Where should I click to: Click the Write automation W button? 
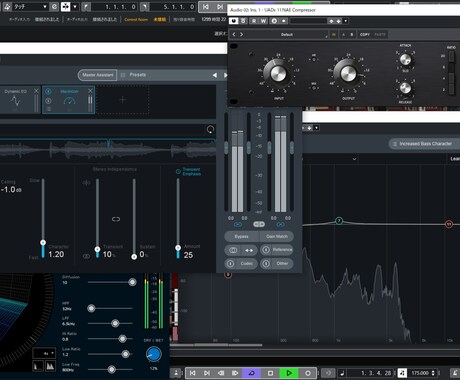tap(263, 21)
